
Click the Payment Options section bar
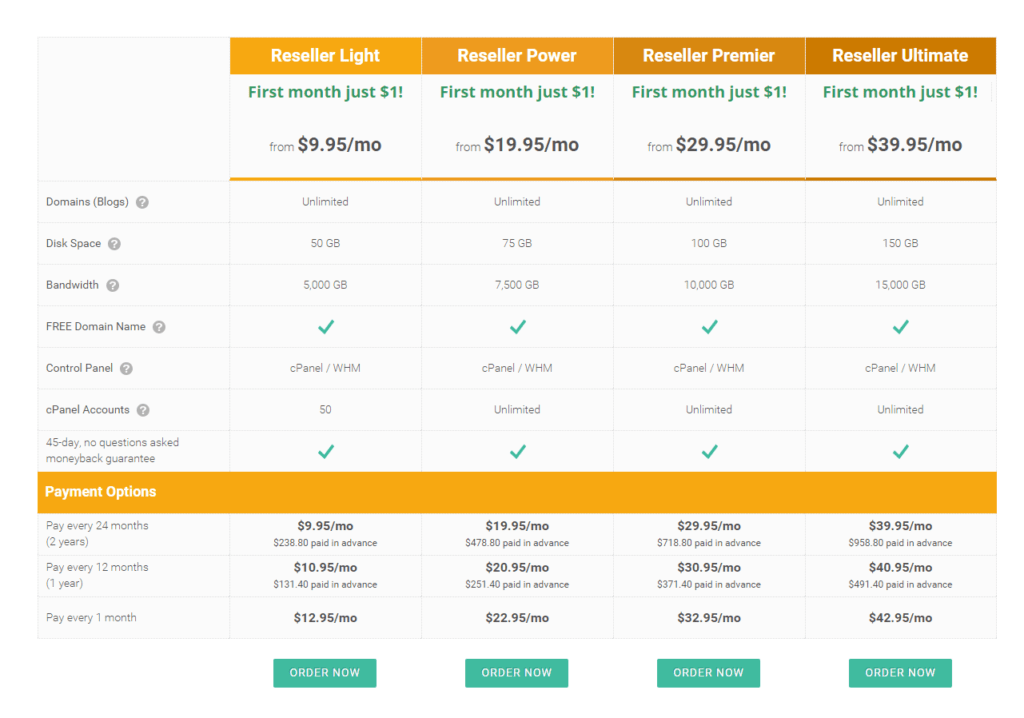coord(517,492)
